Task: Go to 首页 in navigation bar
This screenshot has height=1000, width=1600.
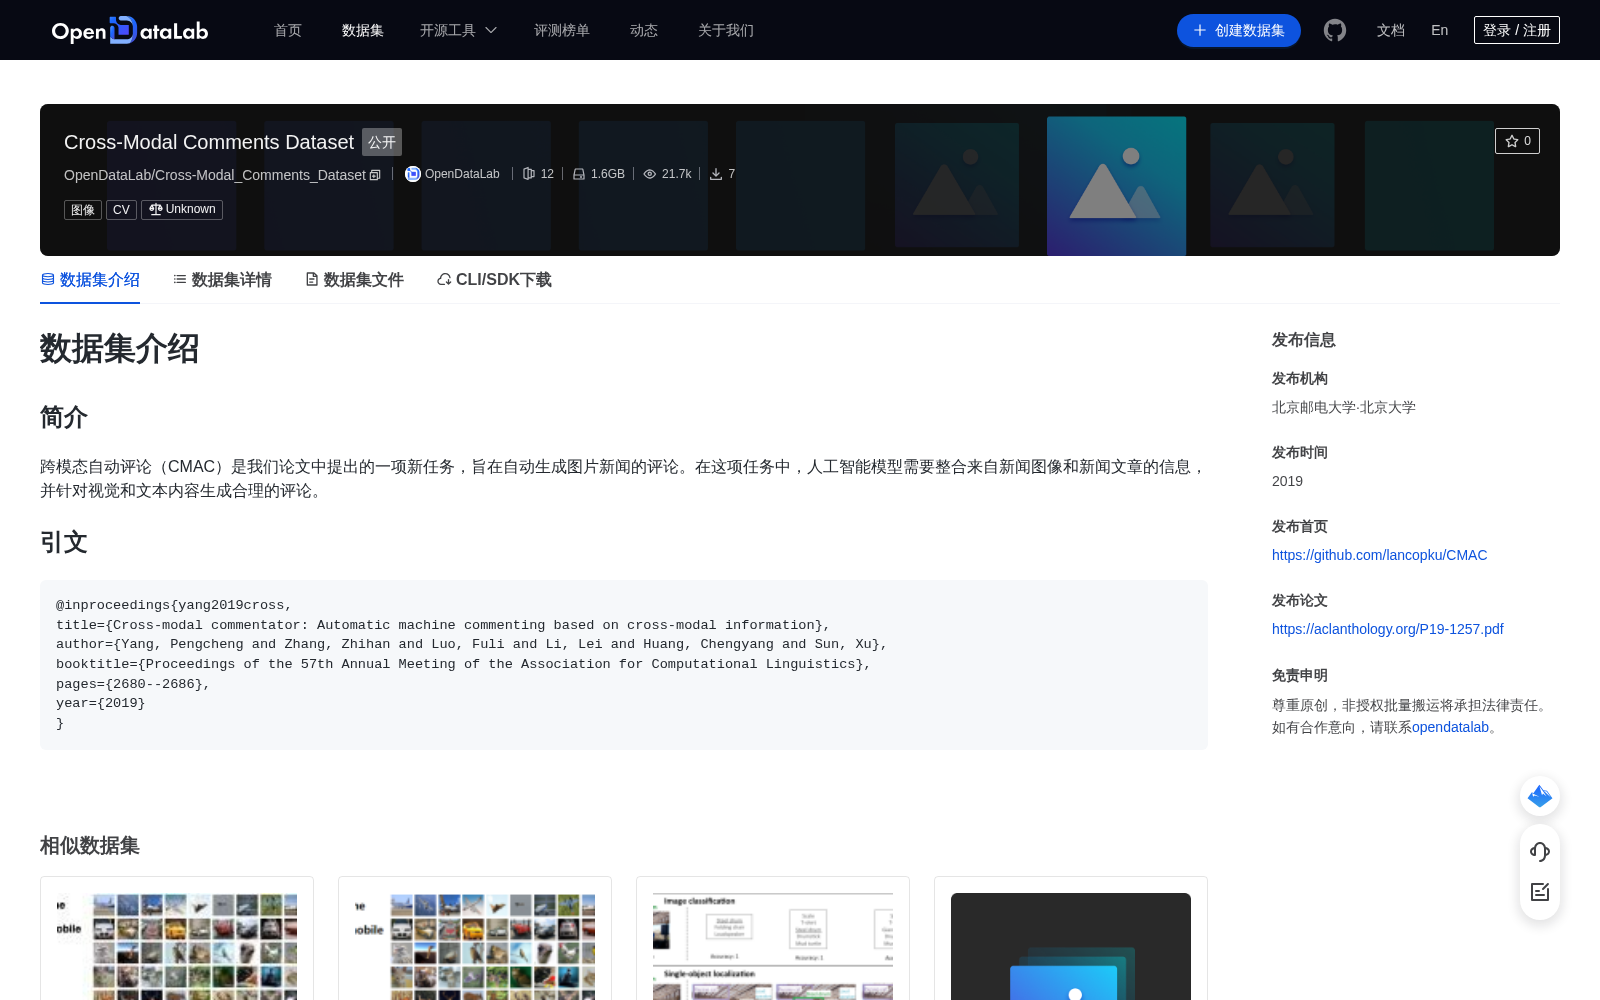Action: (x=288, y=30)
